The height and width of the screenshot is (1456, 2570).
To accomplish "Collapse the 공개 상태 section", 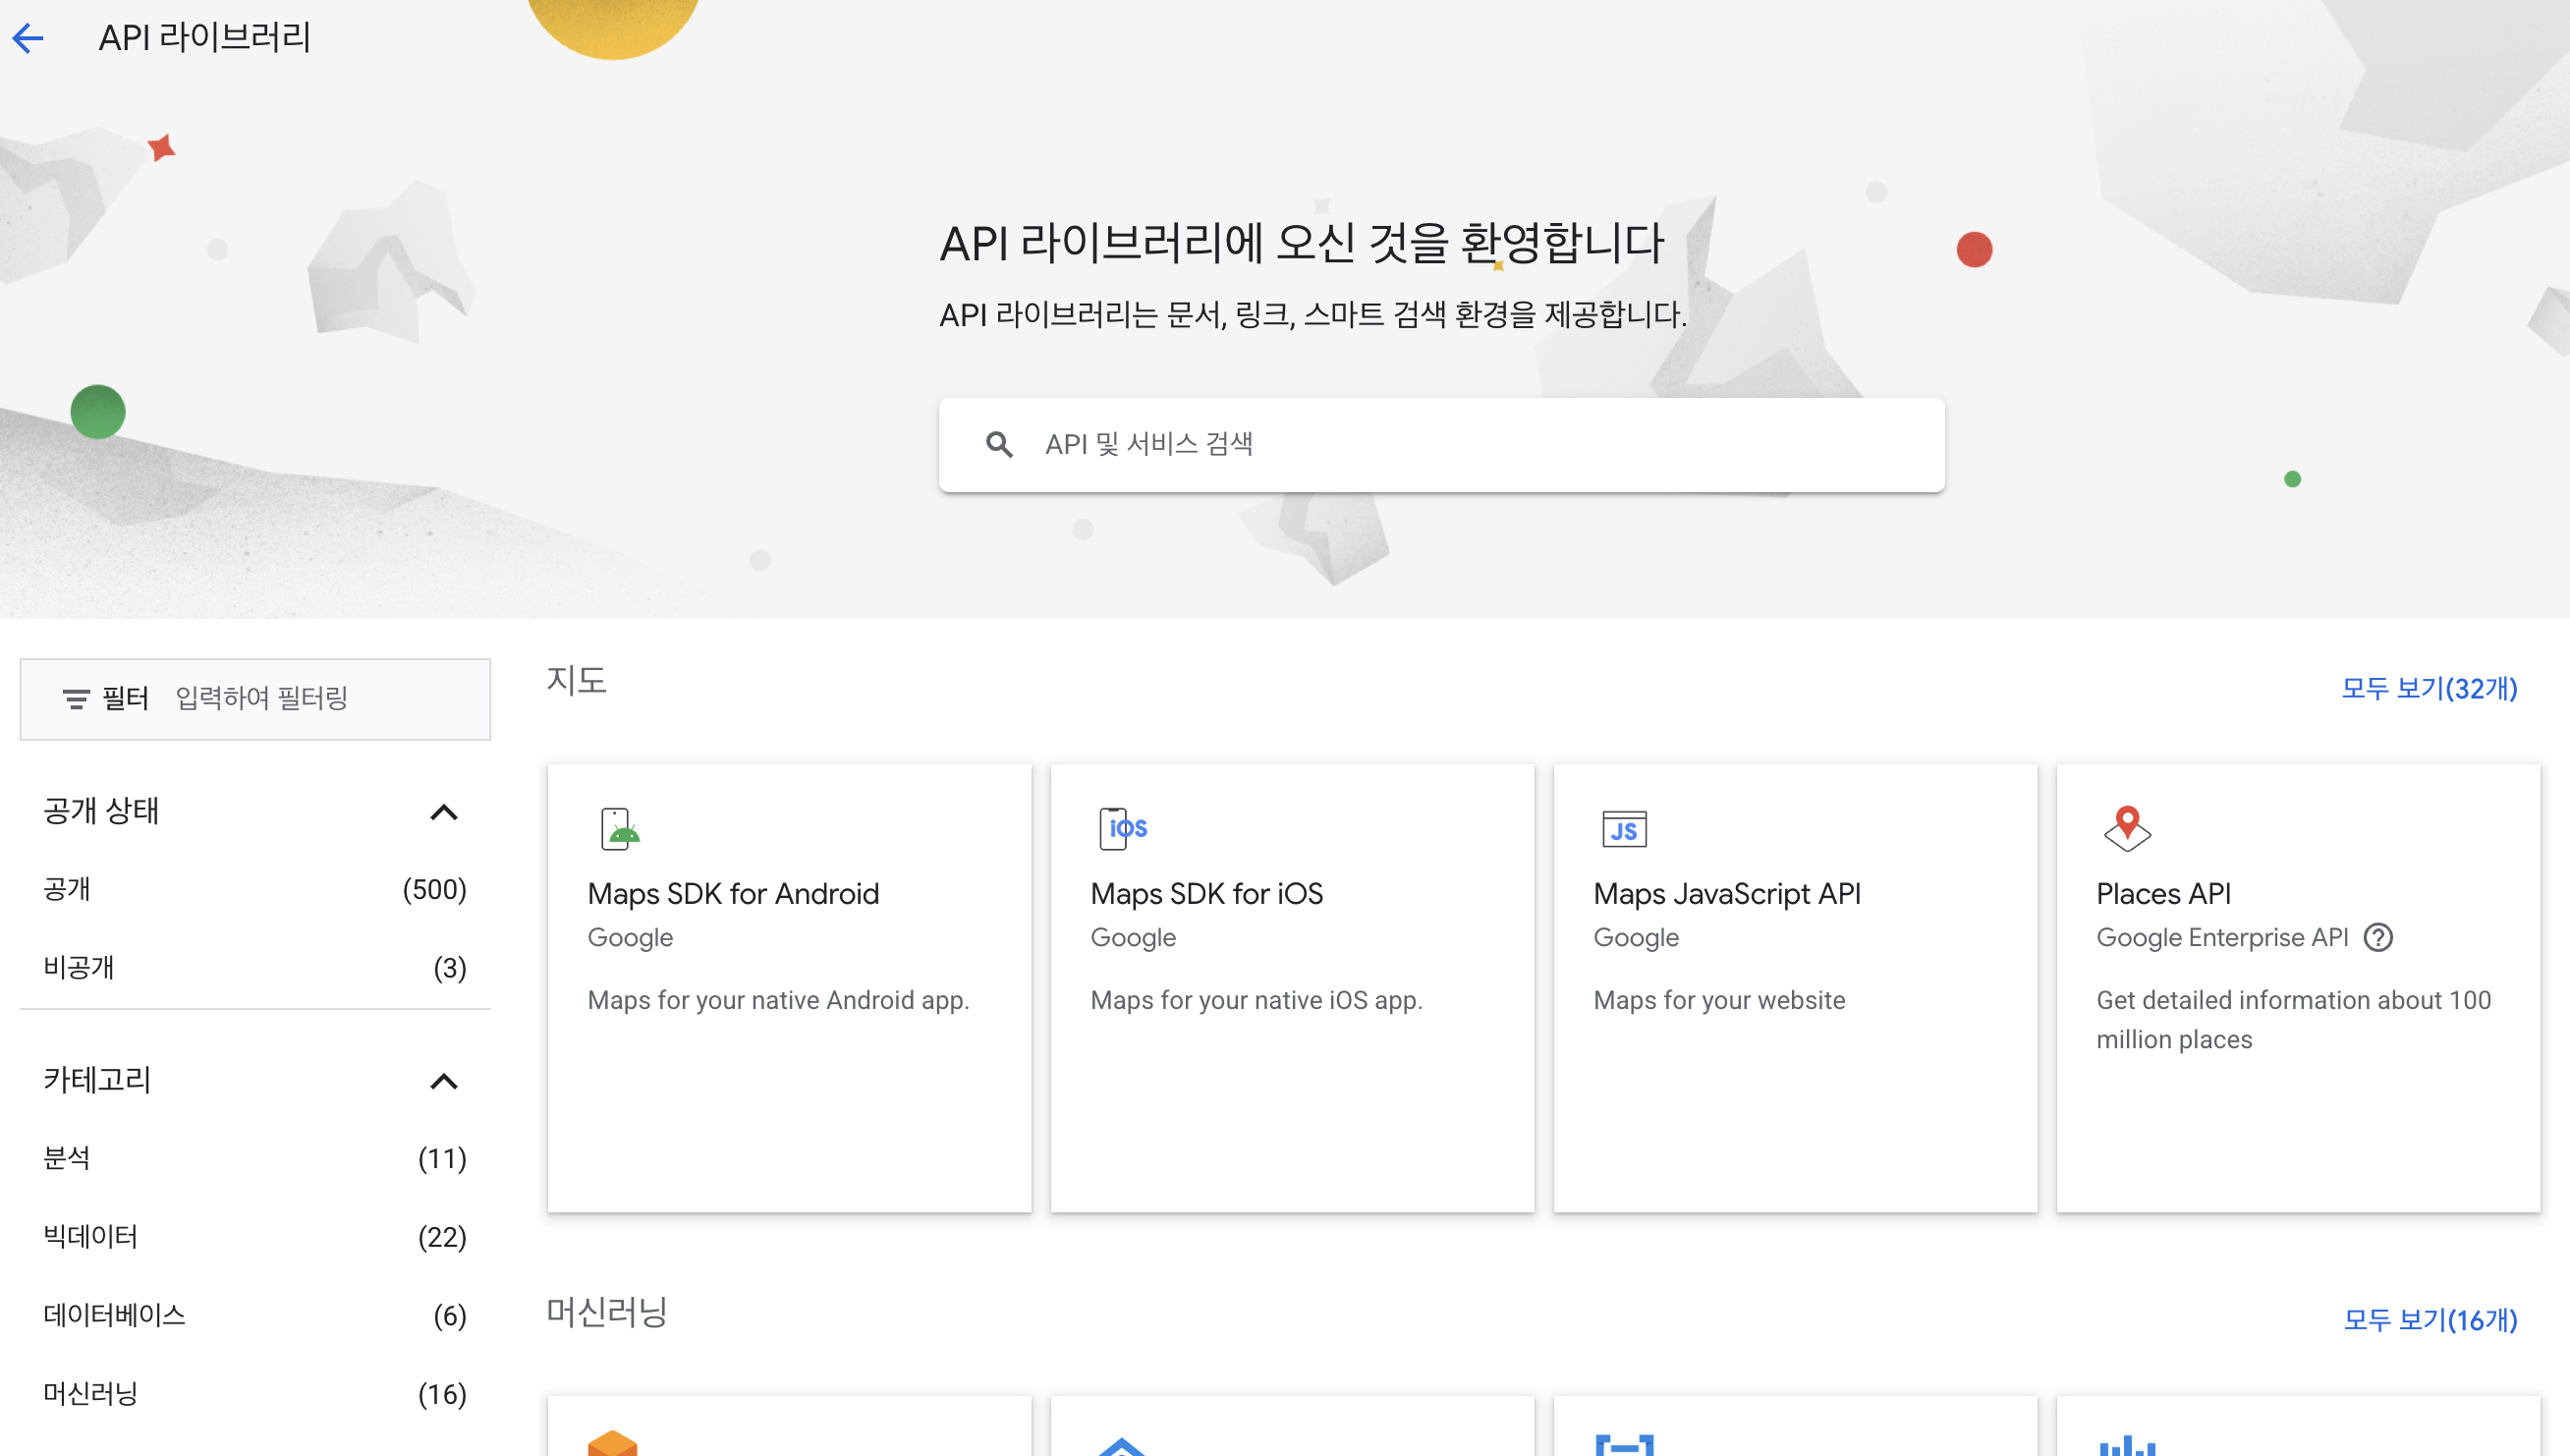I will pyautogui.click(x=443, y=812).
